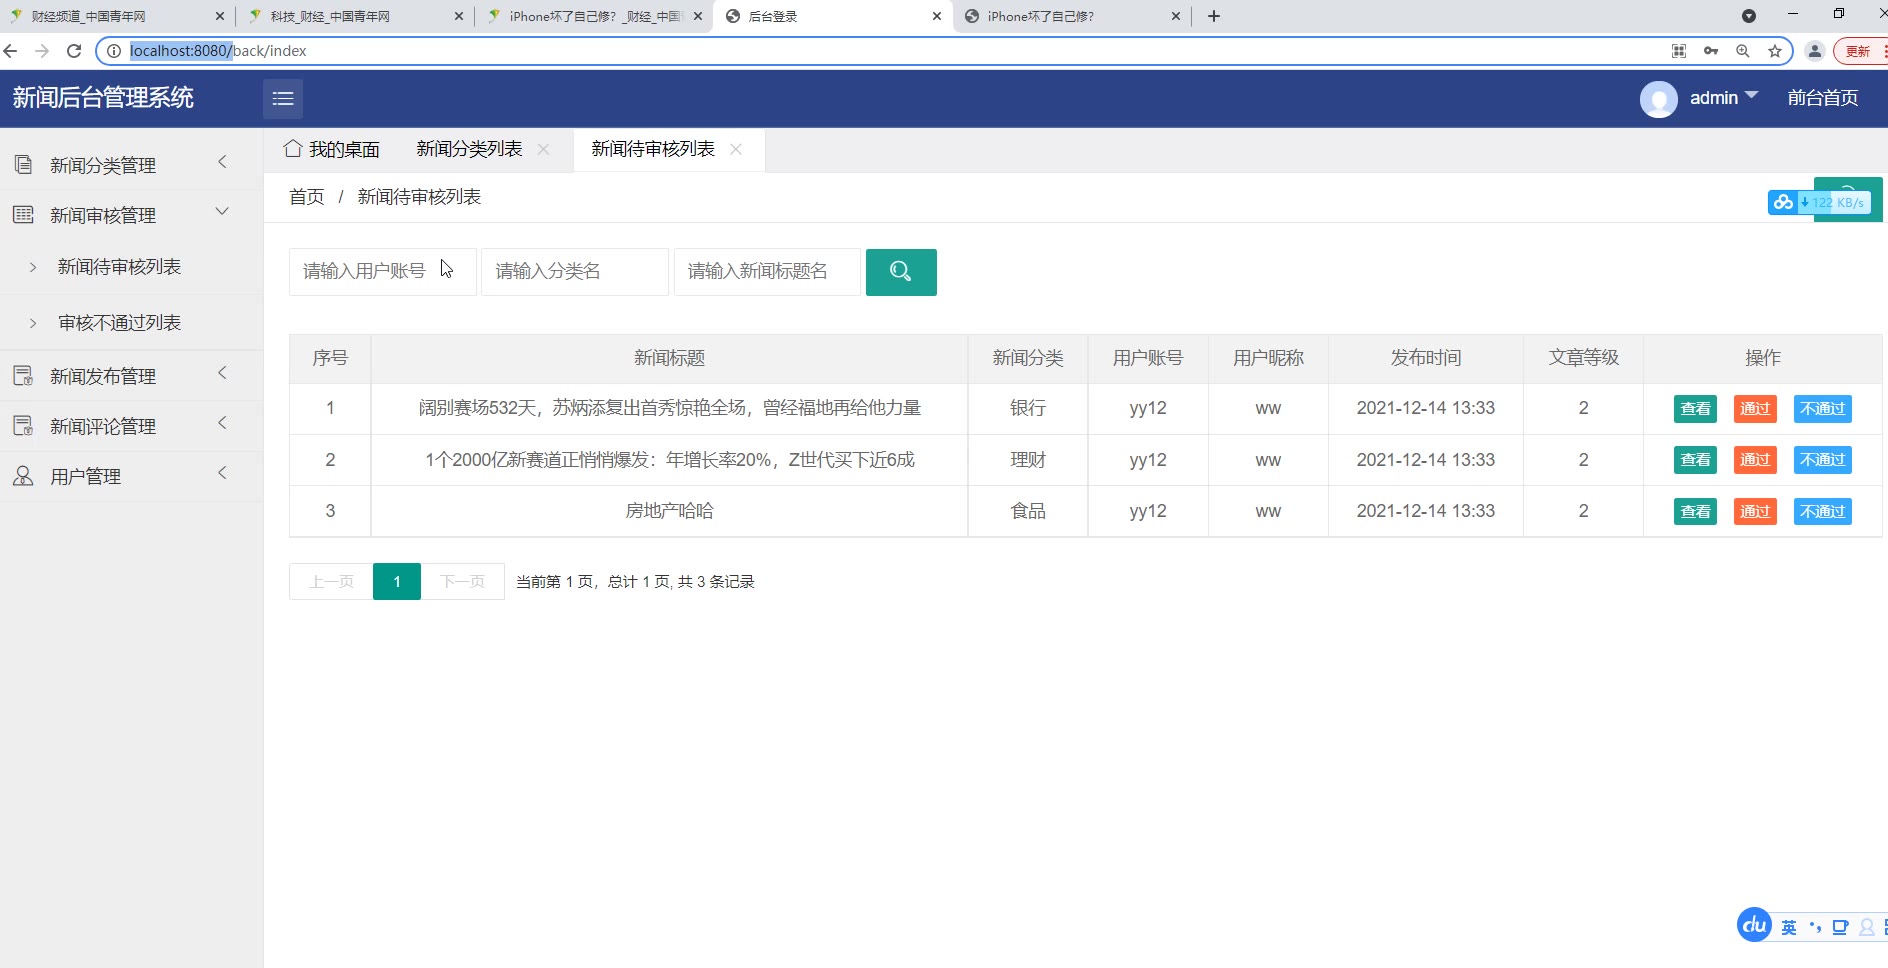Viewport: 1888px width, 968px height.
Task: Focus the 请输入分类名 input field
Action: (x=575, y=272)
